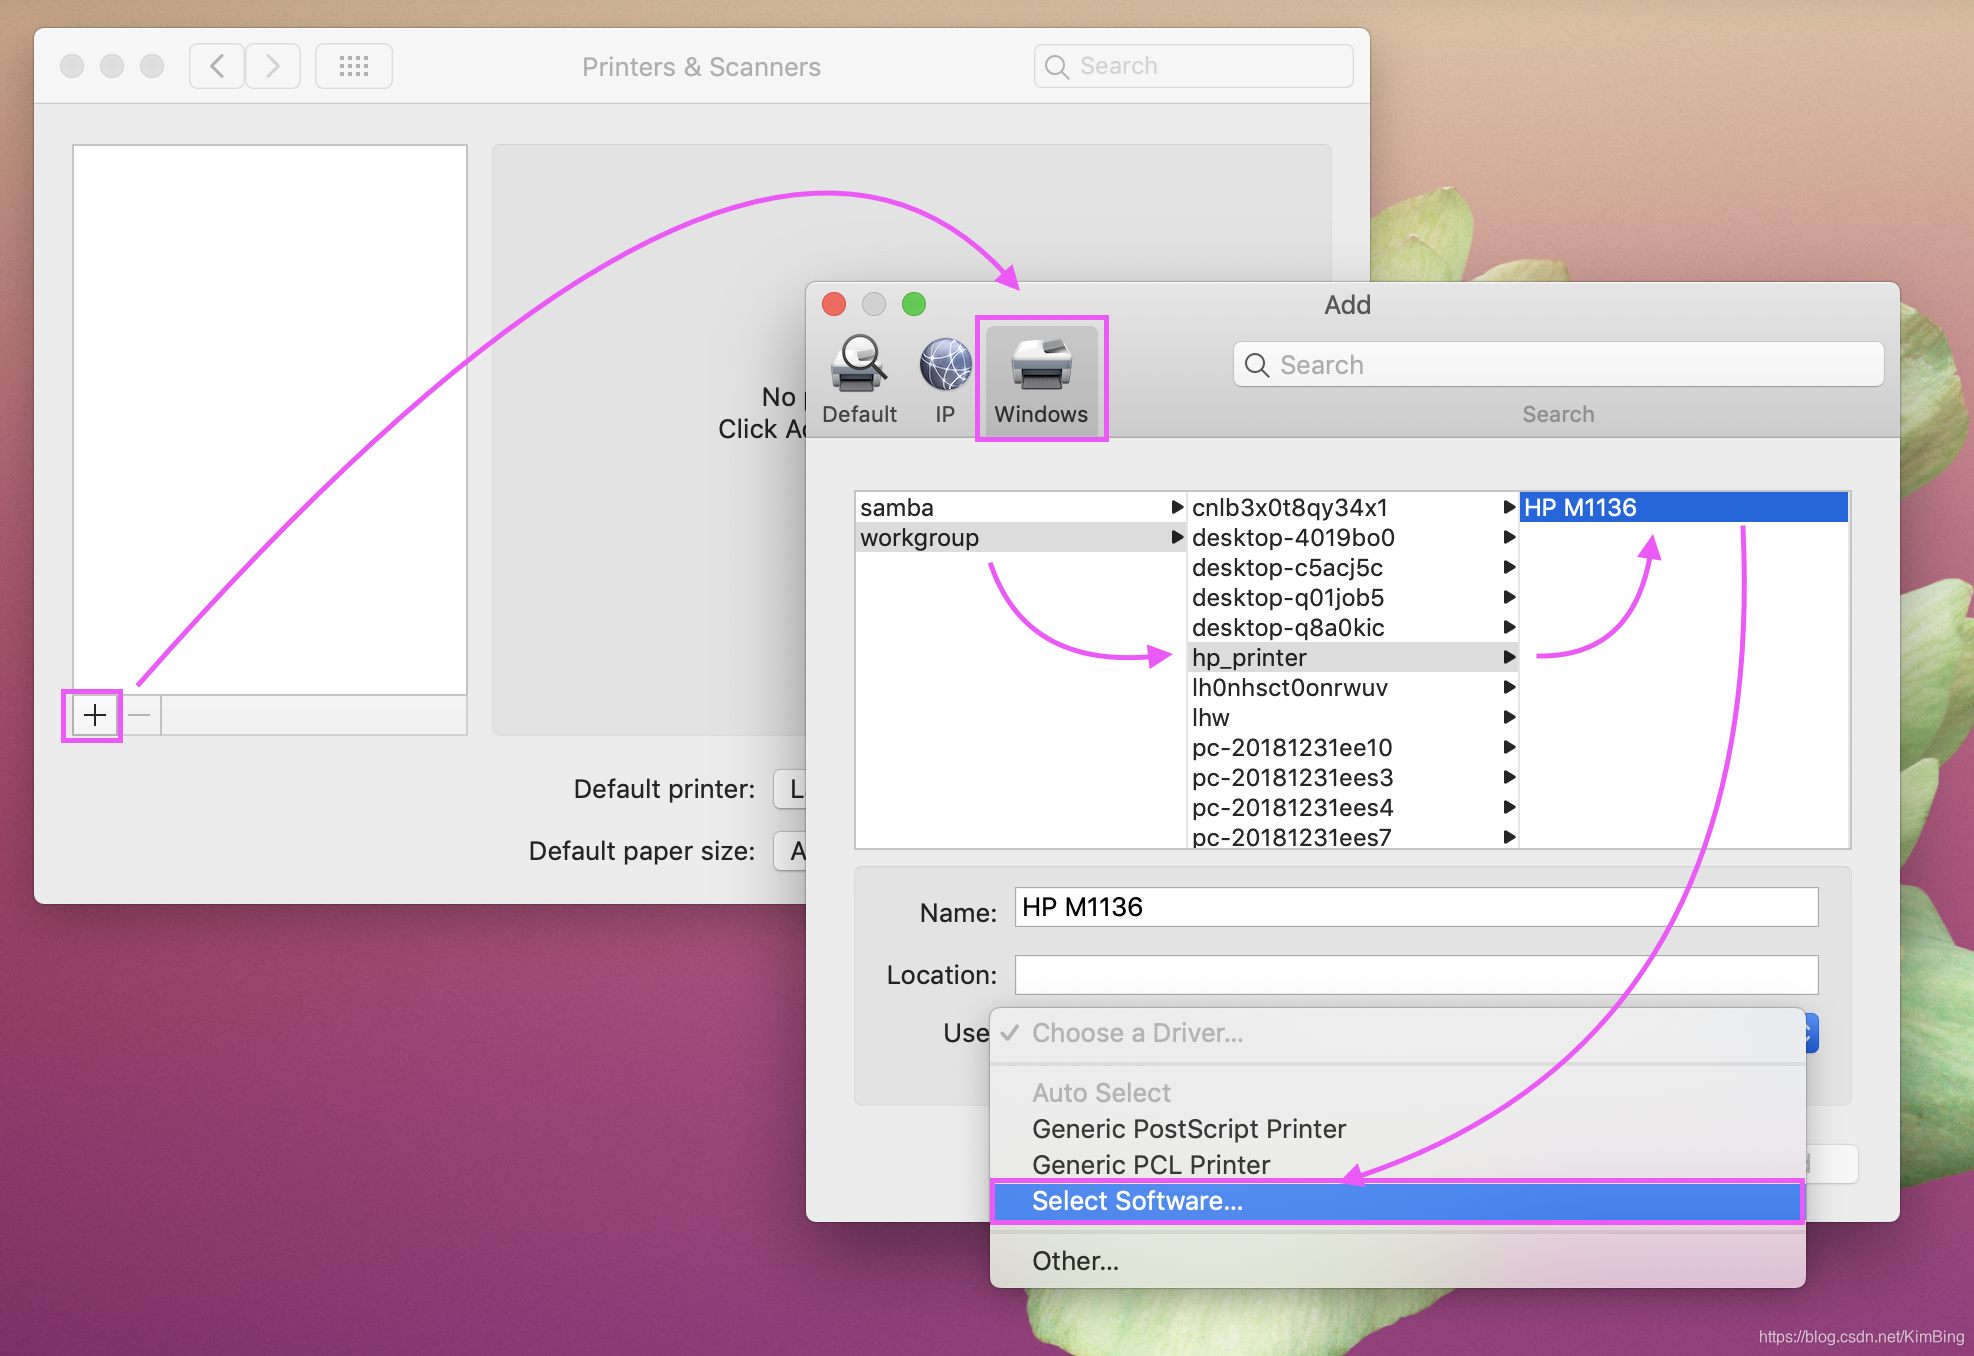Pick Generic PCL Printer driver
The width and height of the screenshot is (1974, 1356).
click(x=1150, y=1165)
